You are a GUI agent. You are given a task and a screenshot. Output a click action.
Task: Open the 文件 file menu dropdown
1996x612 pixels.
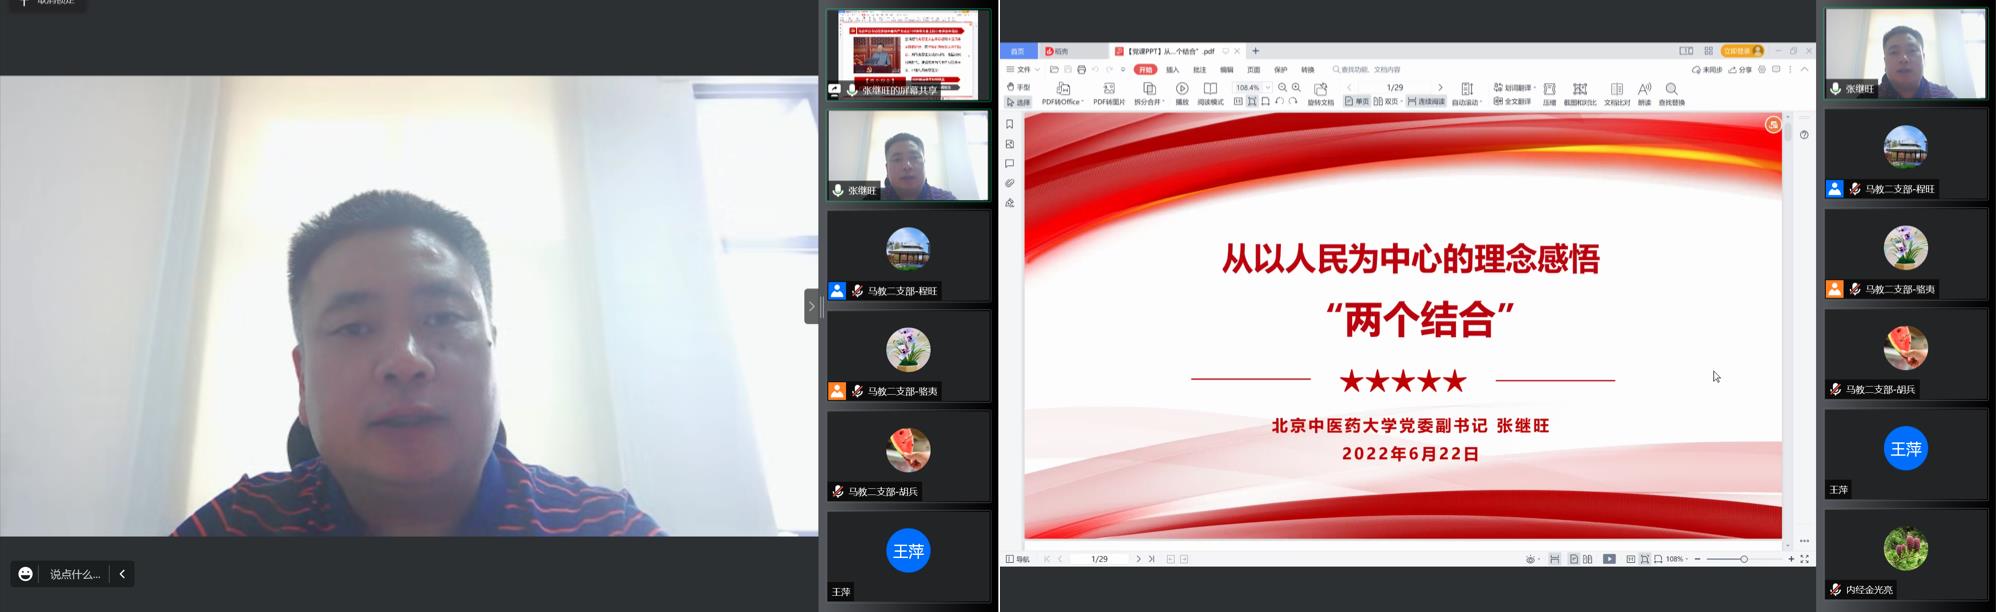point(1024,70)
